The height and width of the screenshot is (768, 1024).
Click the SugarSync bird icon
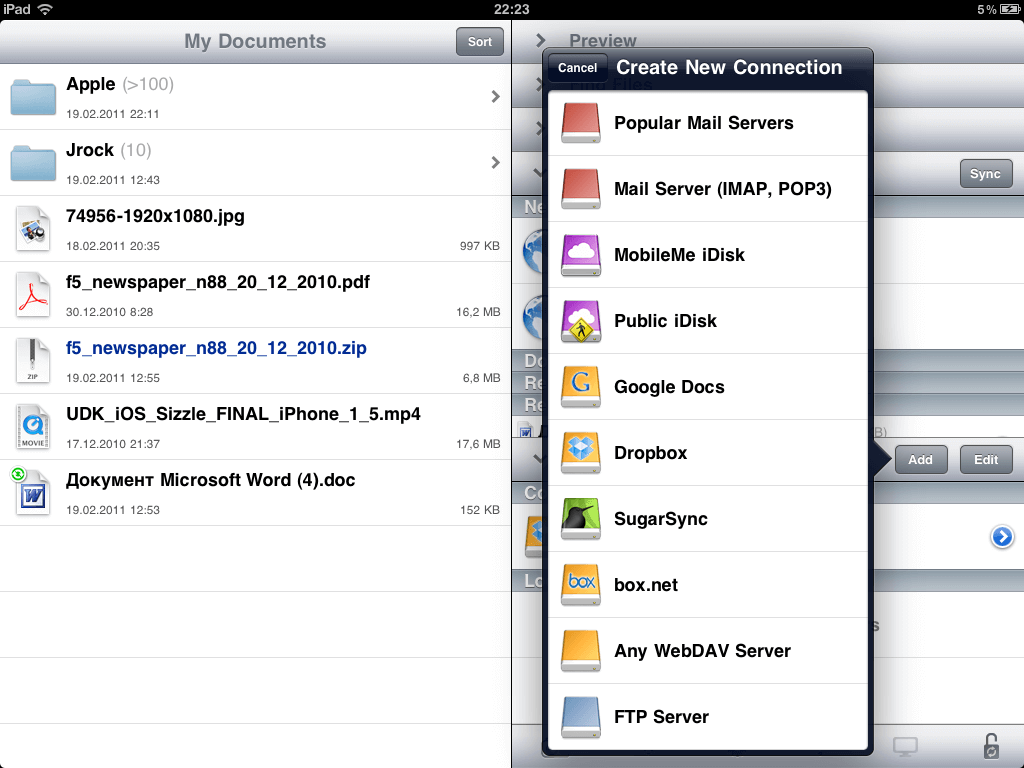click(581, 519)
